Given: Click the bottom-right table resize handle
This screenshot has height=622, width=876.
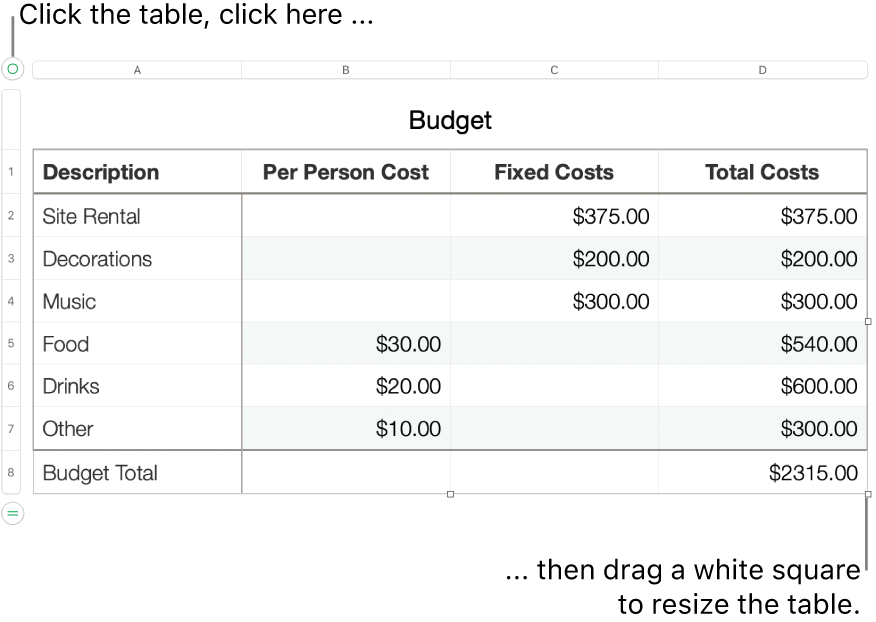Looking at the screenshot, I should click(868, 494).
